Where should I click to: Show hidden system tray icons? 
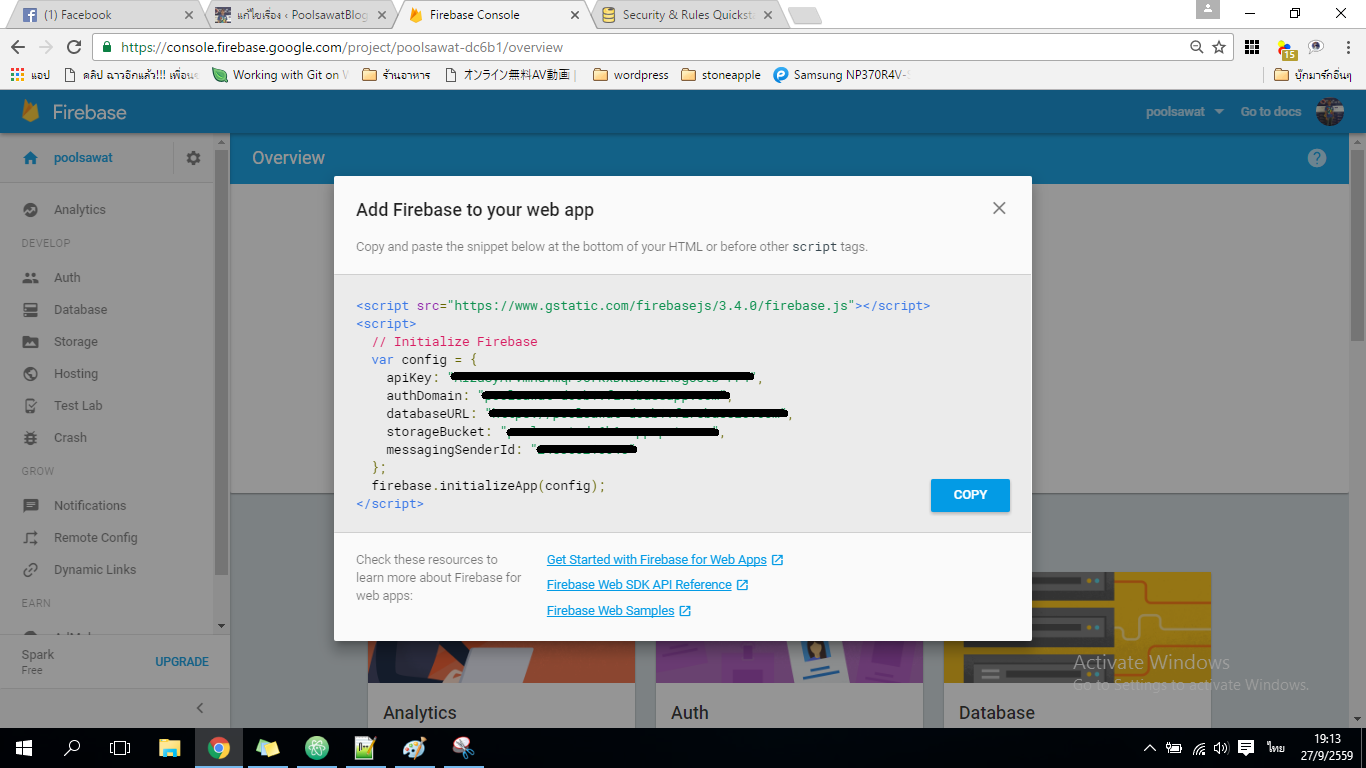[x=1149, y=748]
